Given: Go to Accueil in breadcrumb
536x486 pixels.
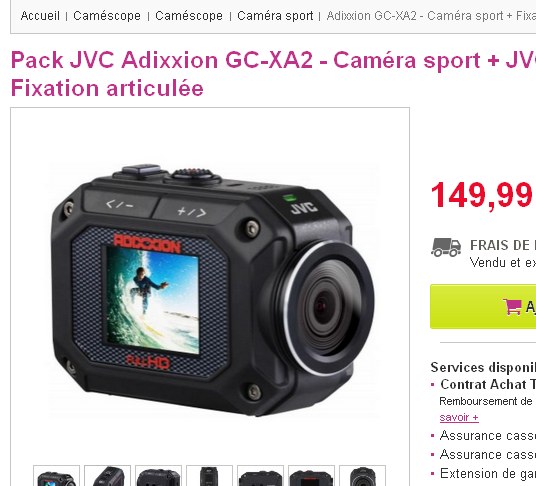Looking at the screenshot, I should click(x=40, y=16).
